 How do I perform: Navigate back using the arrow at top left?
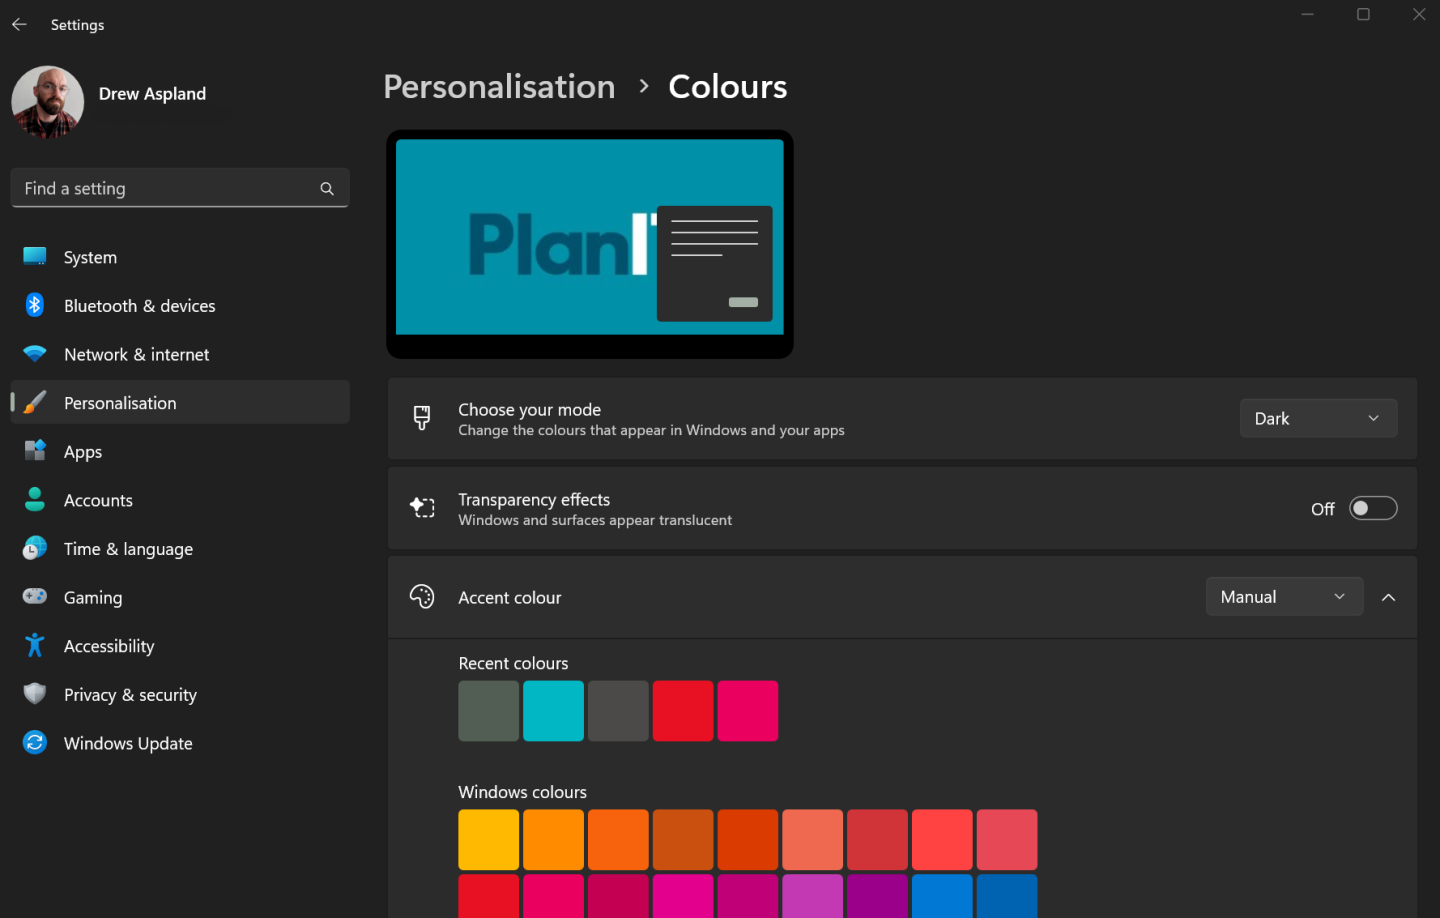tap(19, 24)
